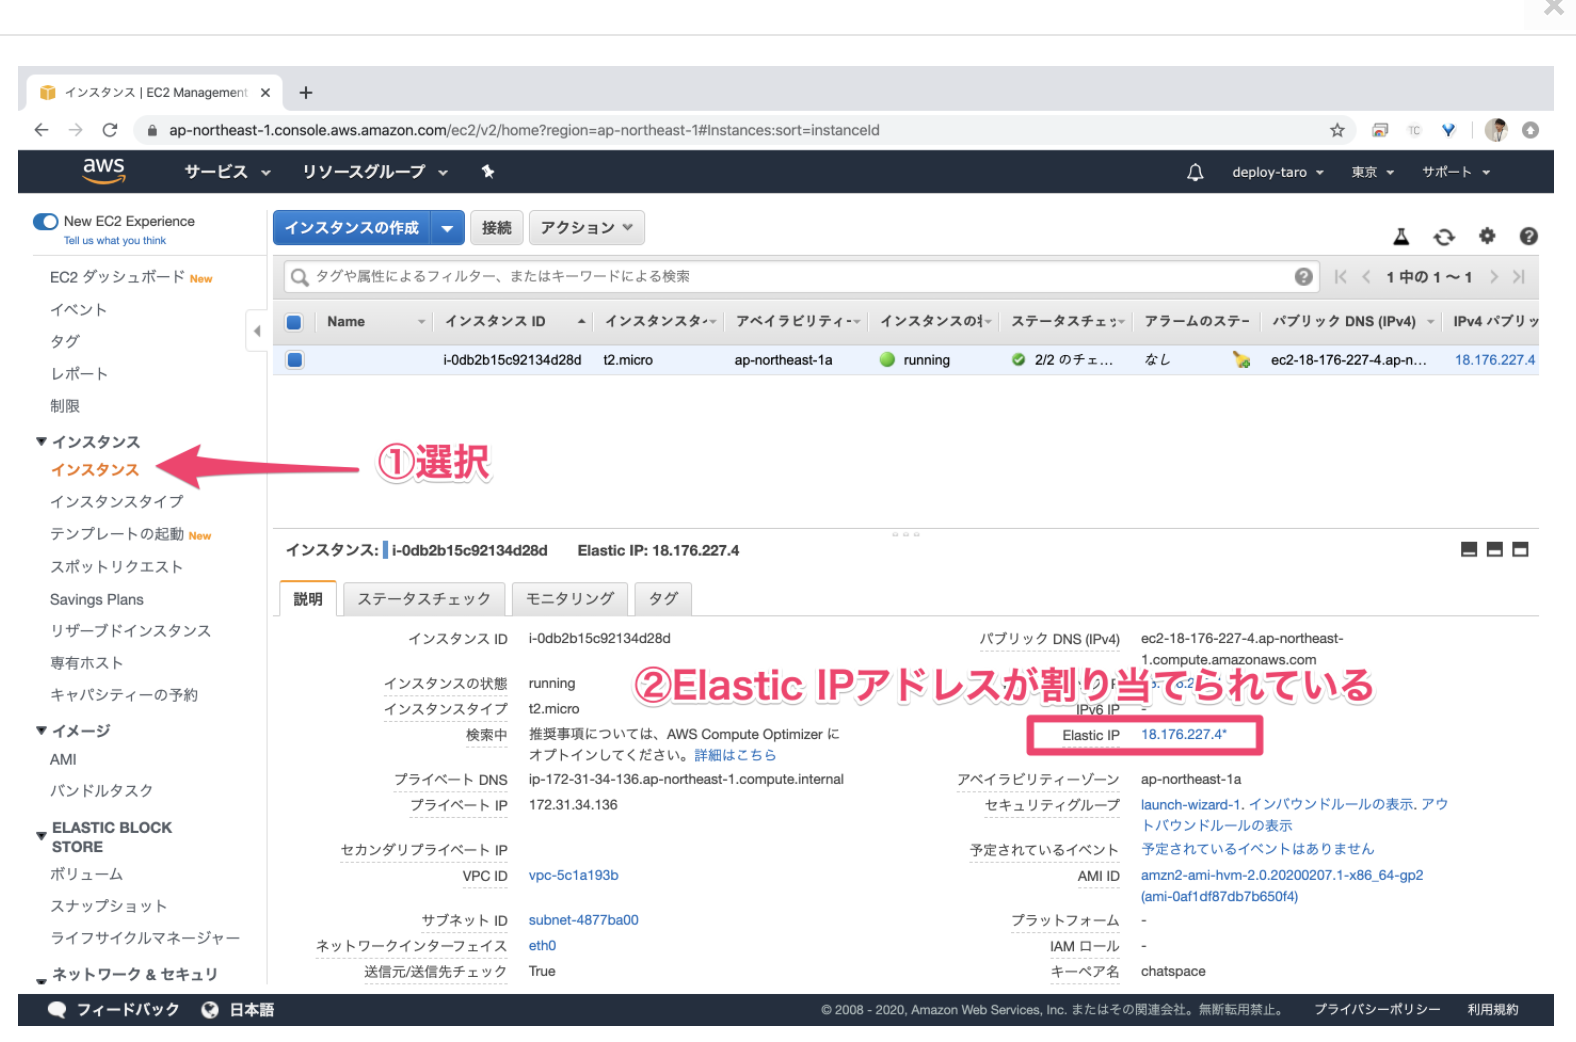Switch to the 説明 tab

click(x=308, y=599)
